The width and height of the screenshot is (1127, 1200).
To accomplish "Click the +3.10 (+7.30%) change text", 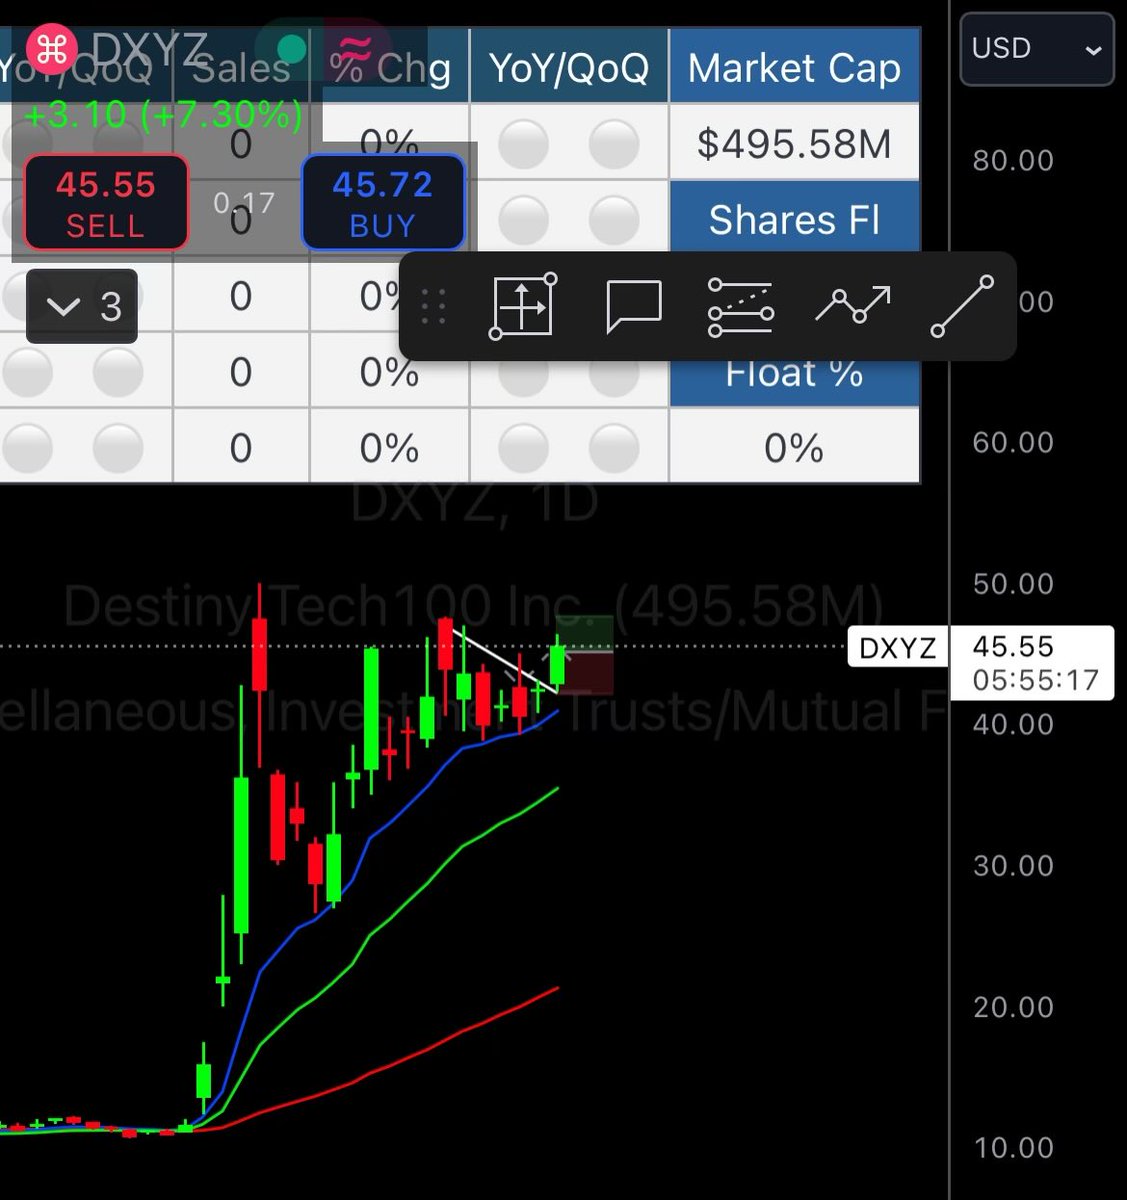I will pos(162,114).
